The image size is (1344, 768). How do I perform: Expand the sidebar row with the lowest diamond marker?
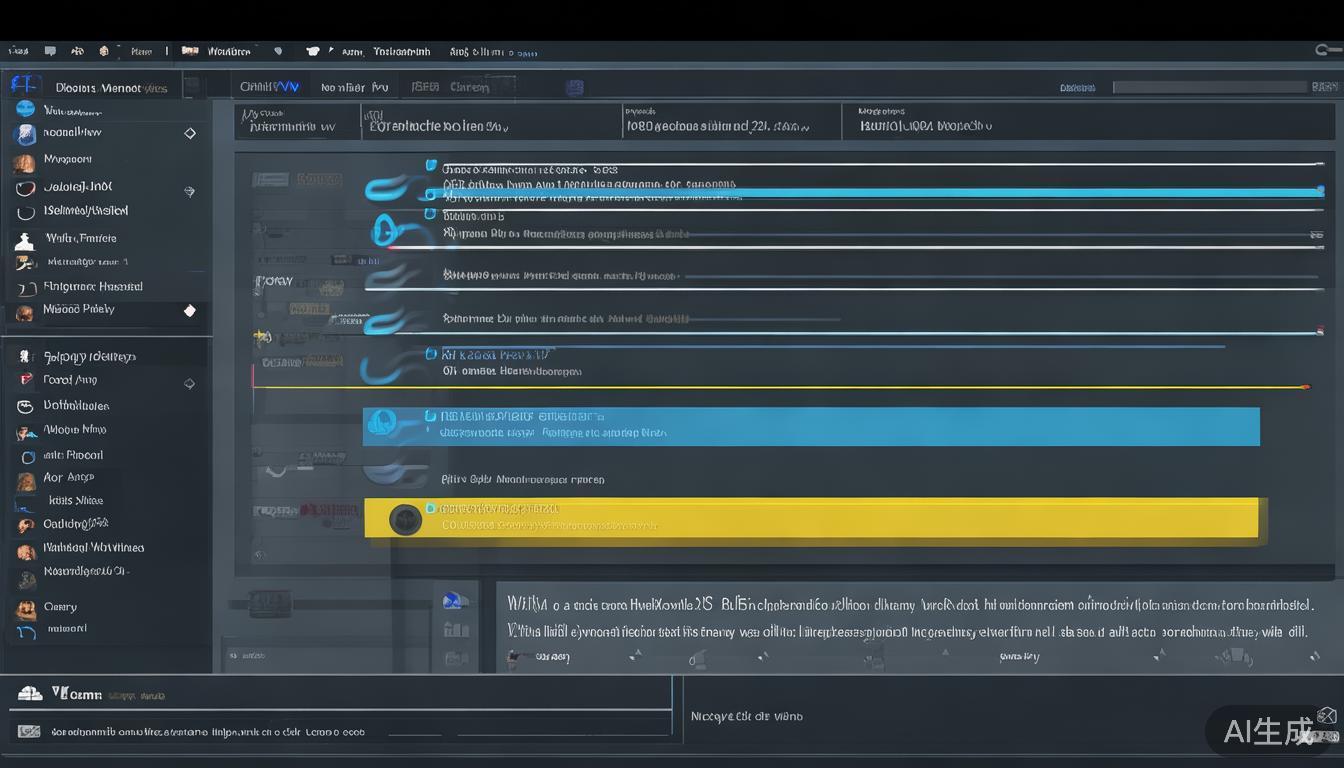tap(189, 384)
